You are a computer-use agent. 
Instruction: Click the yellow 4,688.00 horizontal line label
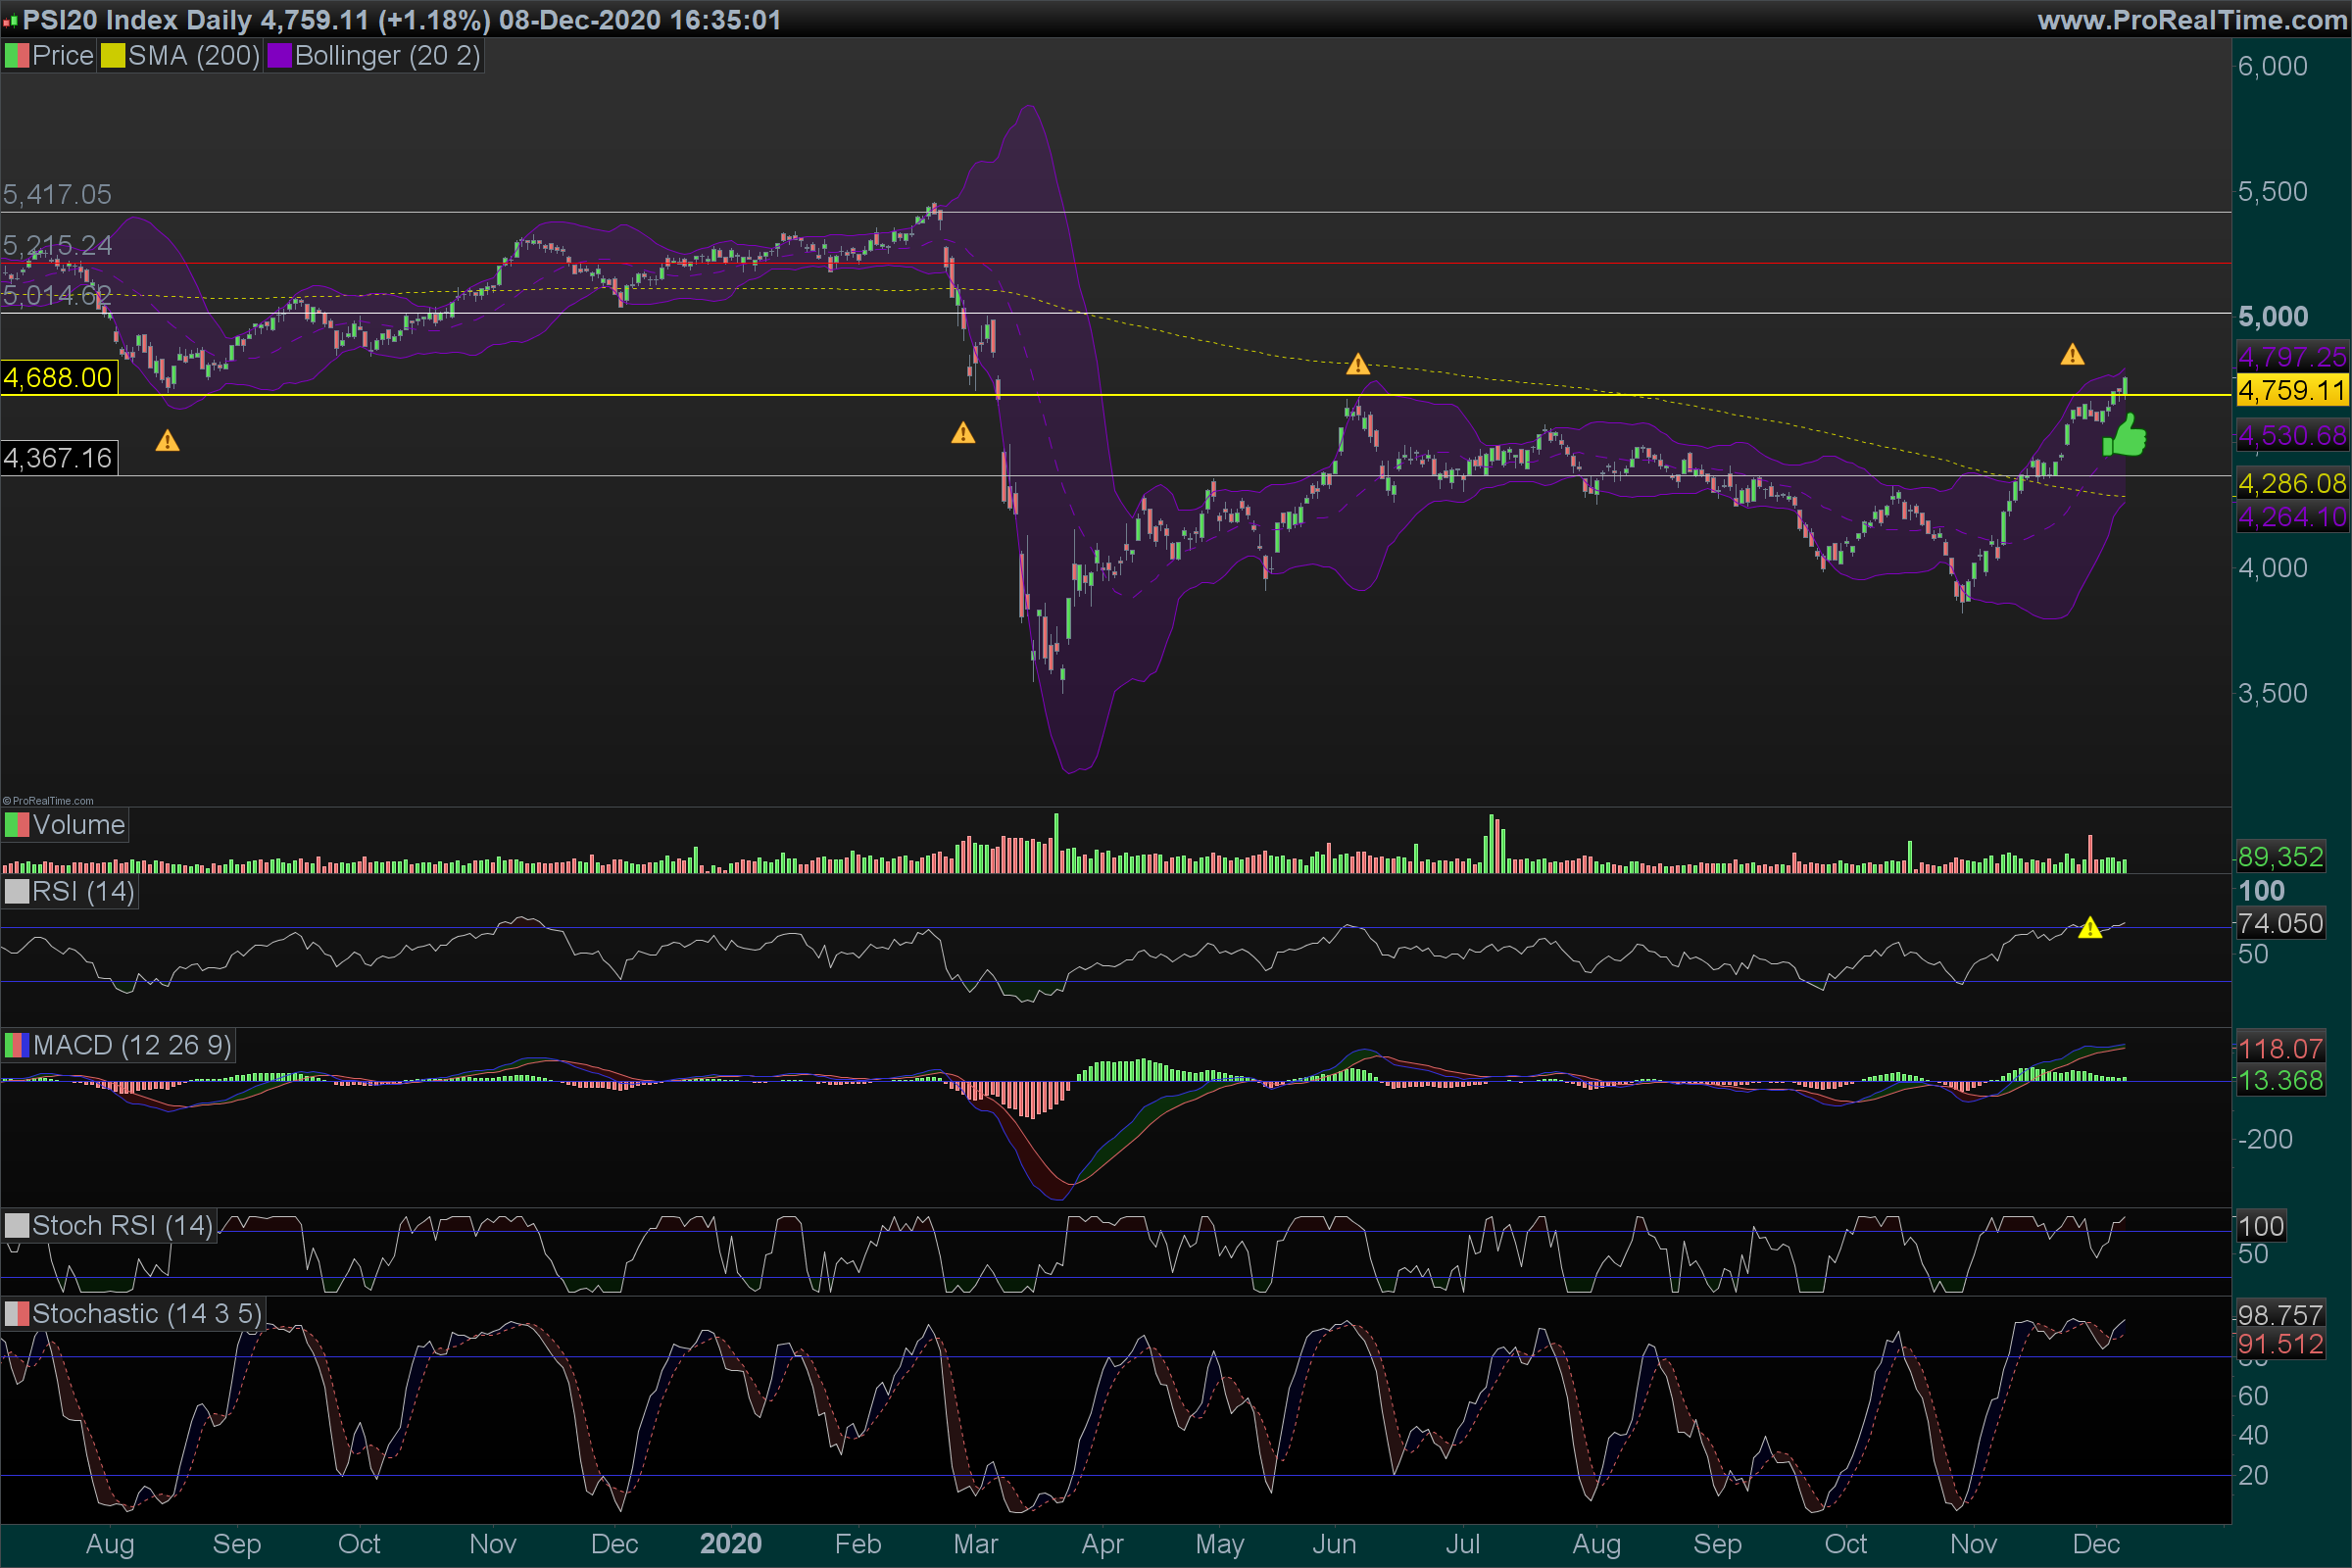[x=58, y=378]
